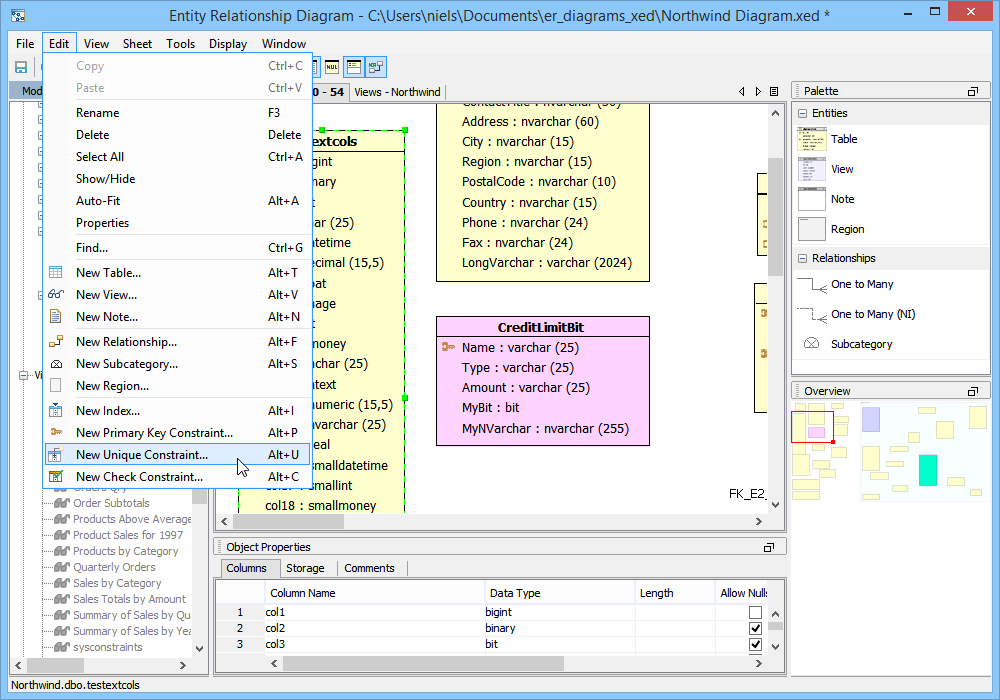Click the NUL display toolbar icon
The image size is (1000, 700).
pos(332,67)
